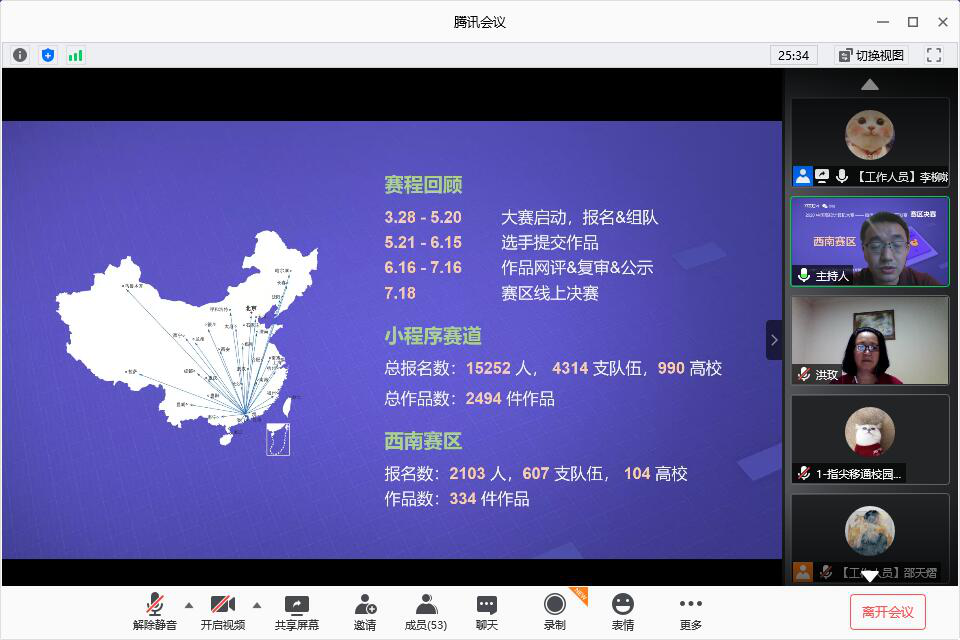The height and width of the screenshot is (640, 960).
Task: Open the Chat (聊天) panel
Action: point(487,612)
